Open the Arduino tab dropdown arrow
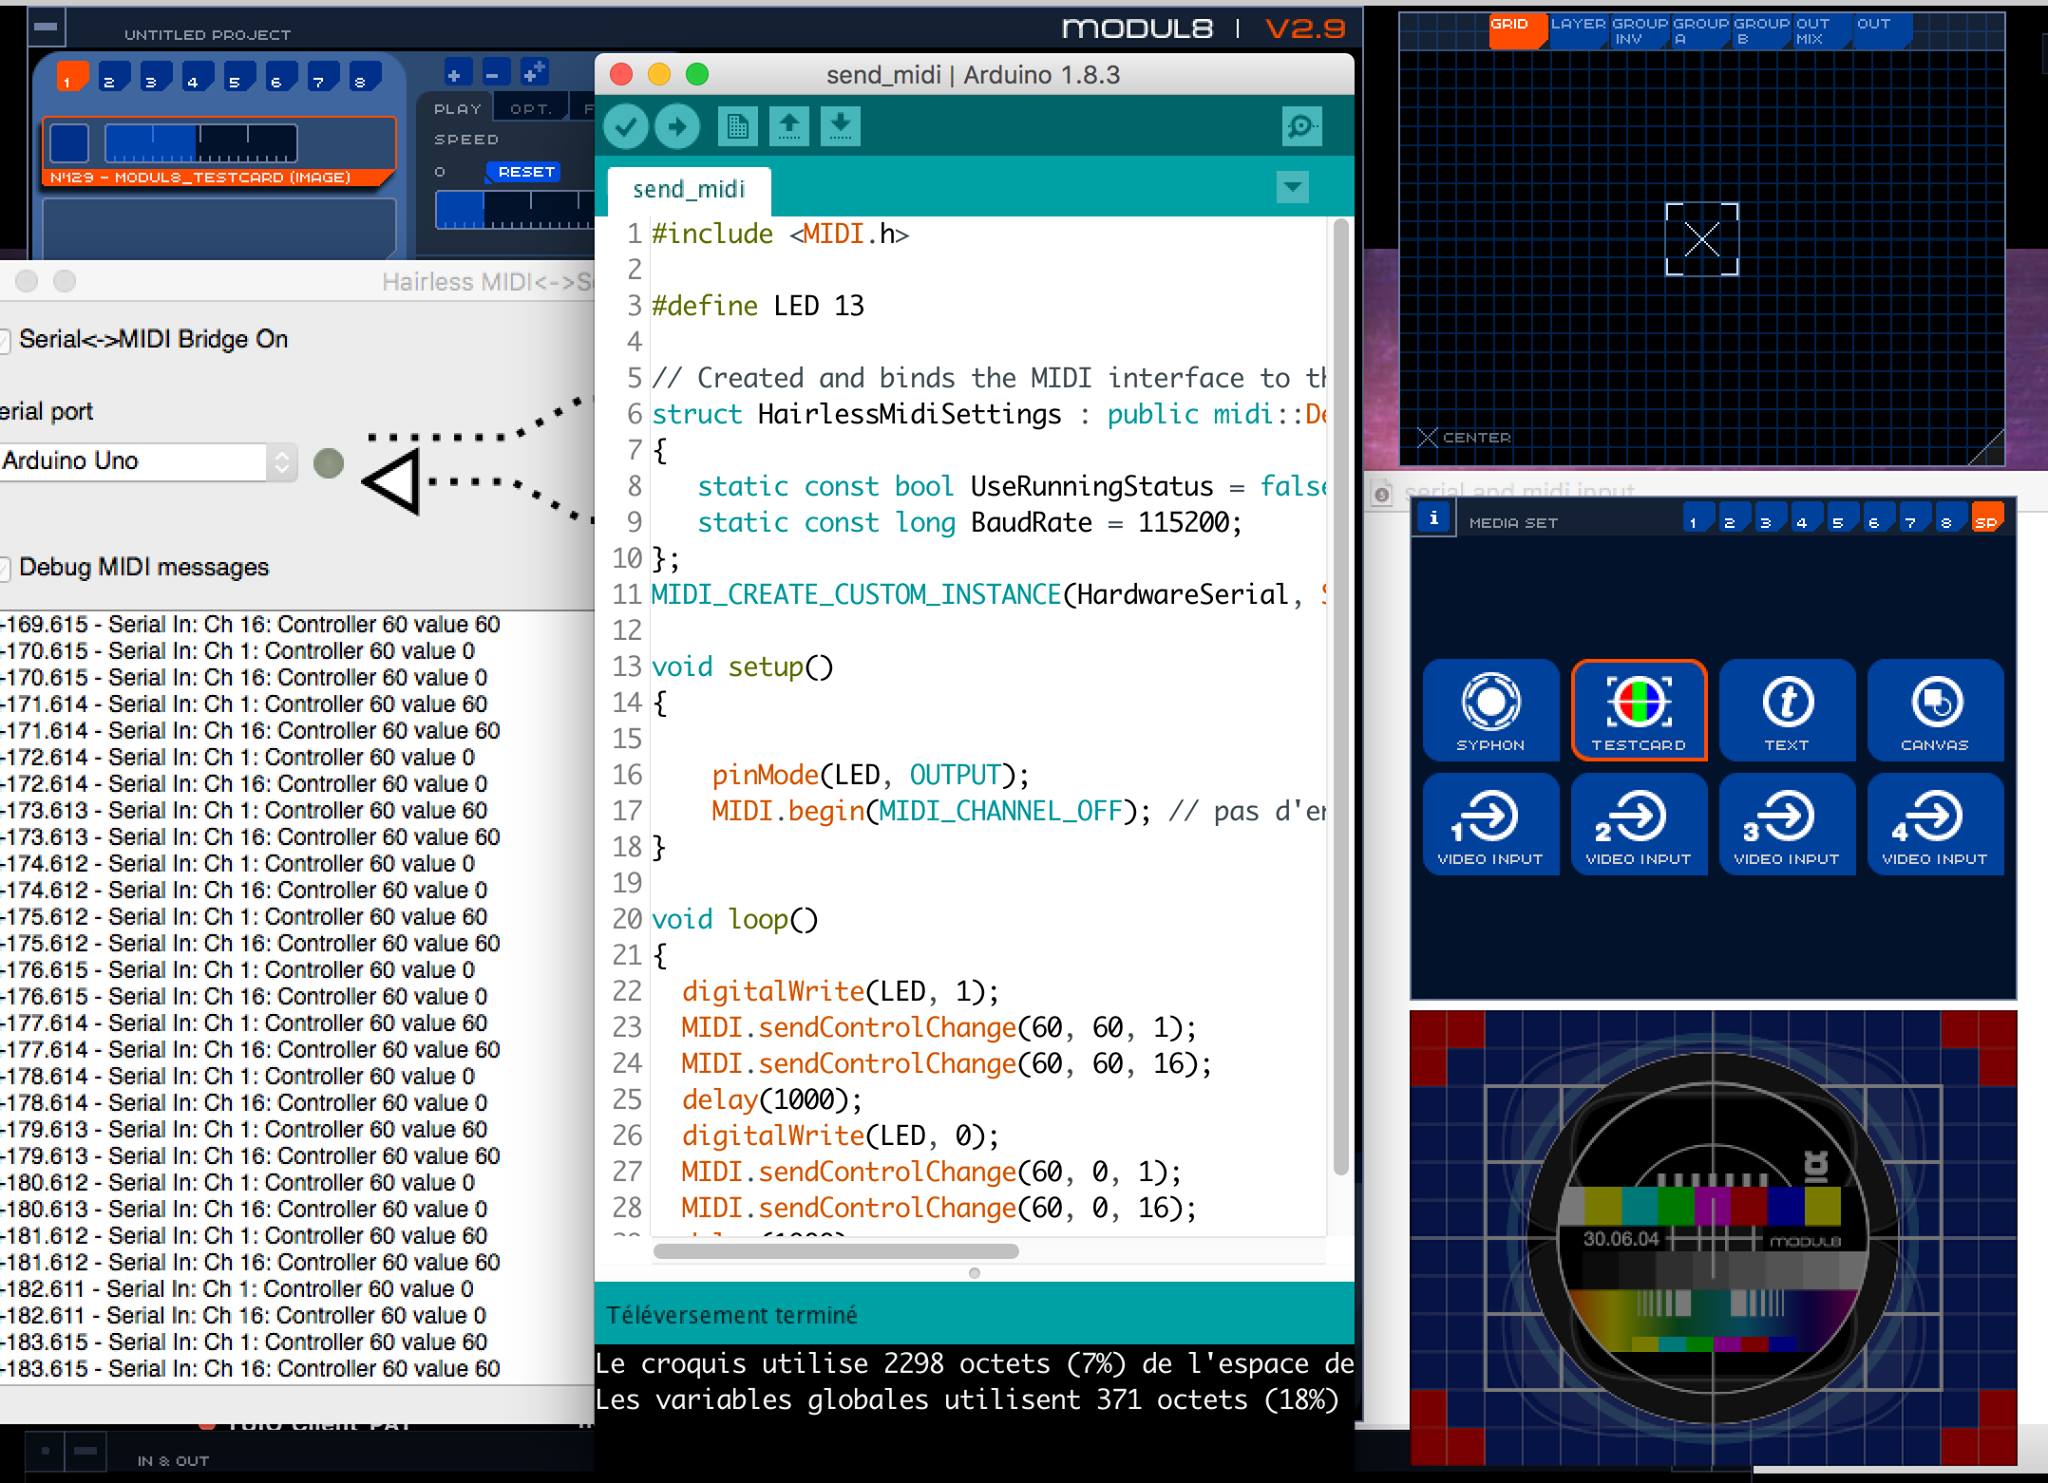This screenshot has height=1483, width=2048. pyautogui.click(x=1292, y=187)
